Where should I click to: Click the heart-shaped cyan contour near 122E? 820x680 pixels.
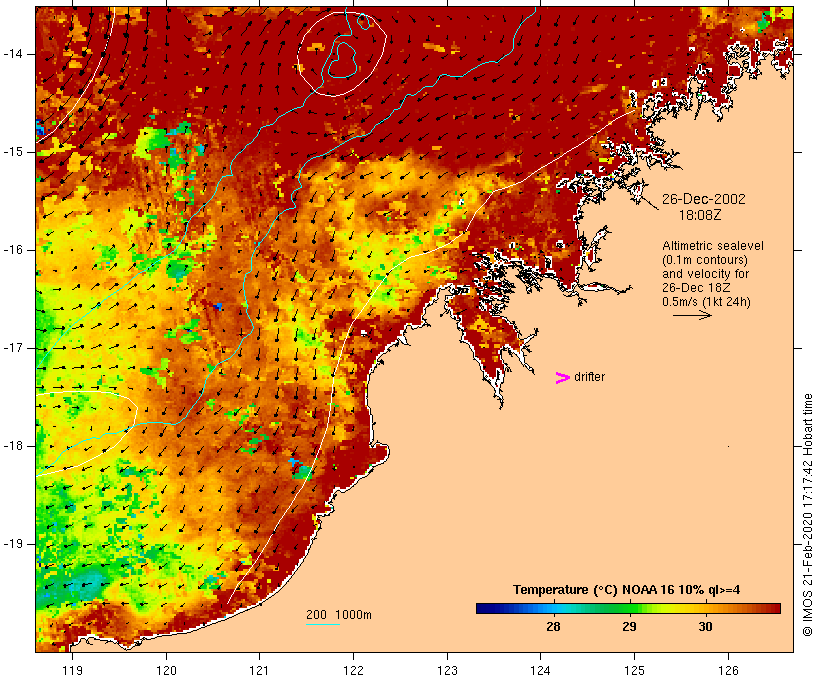343,59
